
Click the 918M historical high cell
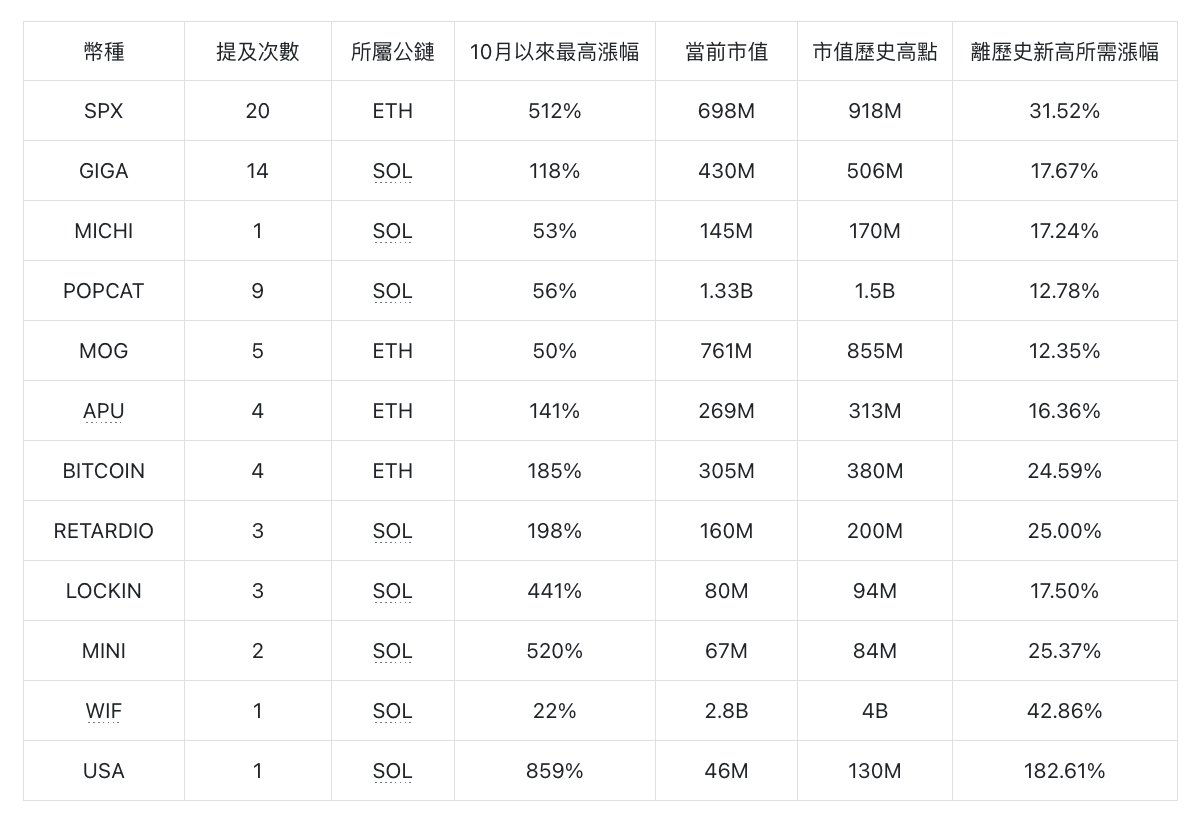point(874,111)
